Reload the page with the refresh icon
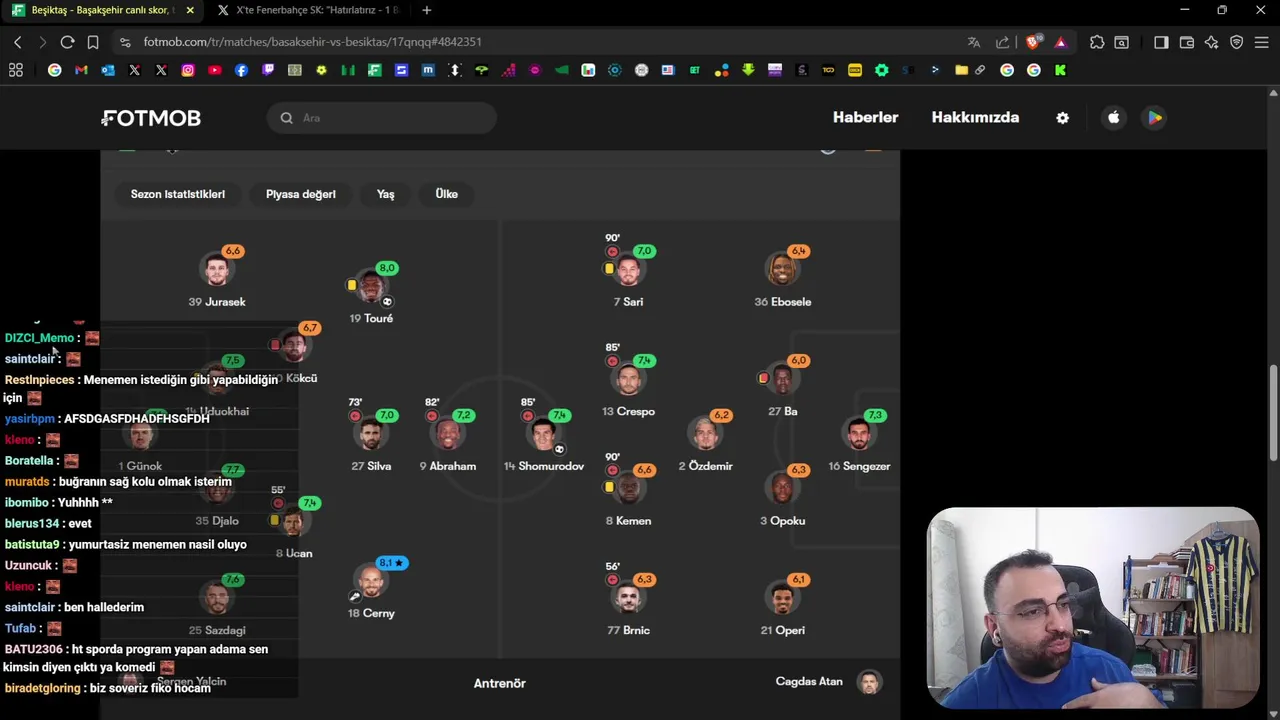1280x720 pixels. click(x=67, y=42)
